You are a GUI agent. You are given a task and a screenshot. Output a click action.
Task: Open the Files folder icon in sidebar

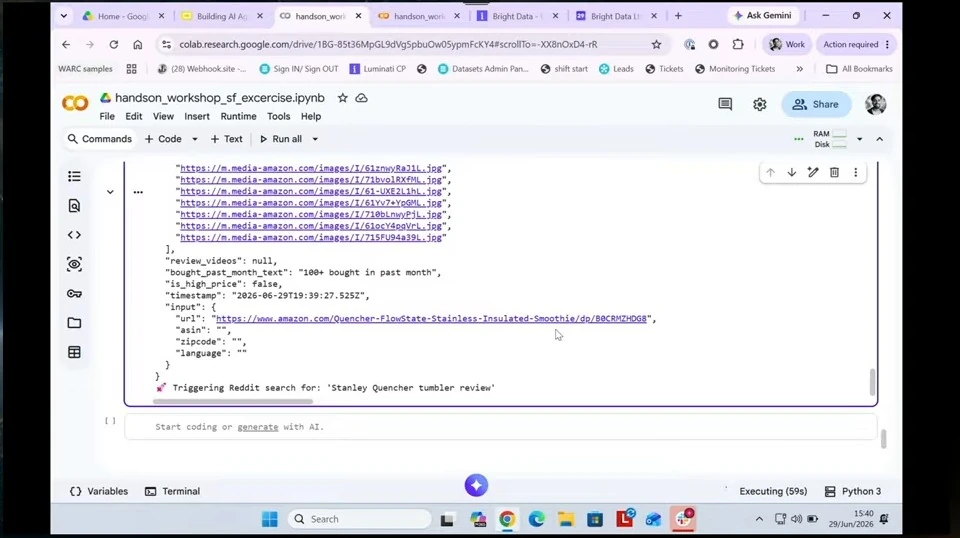(74, 323)
